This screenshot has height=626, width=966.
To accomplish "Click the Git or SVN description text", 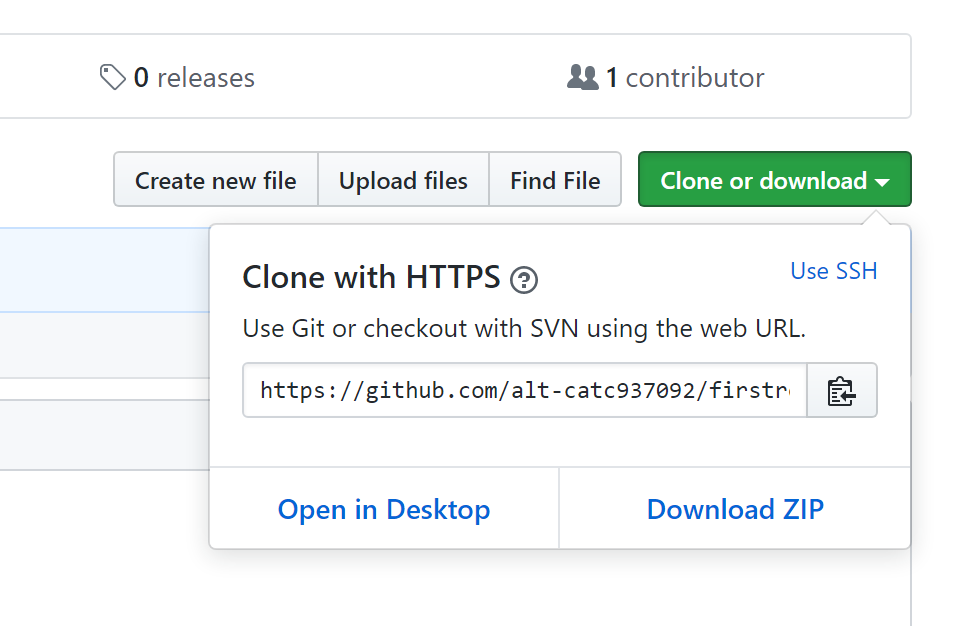I will 524,328.
